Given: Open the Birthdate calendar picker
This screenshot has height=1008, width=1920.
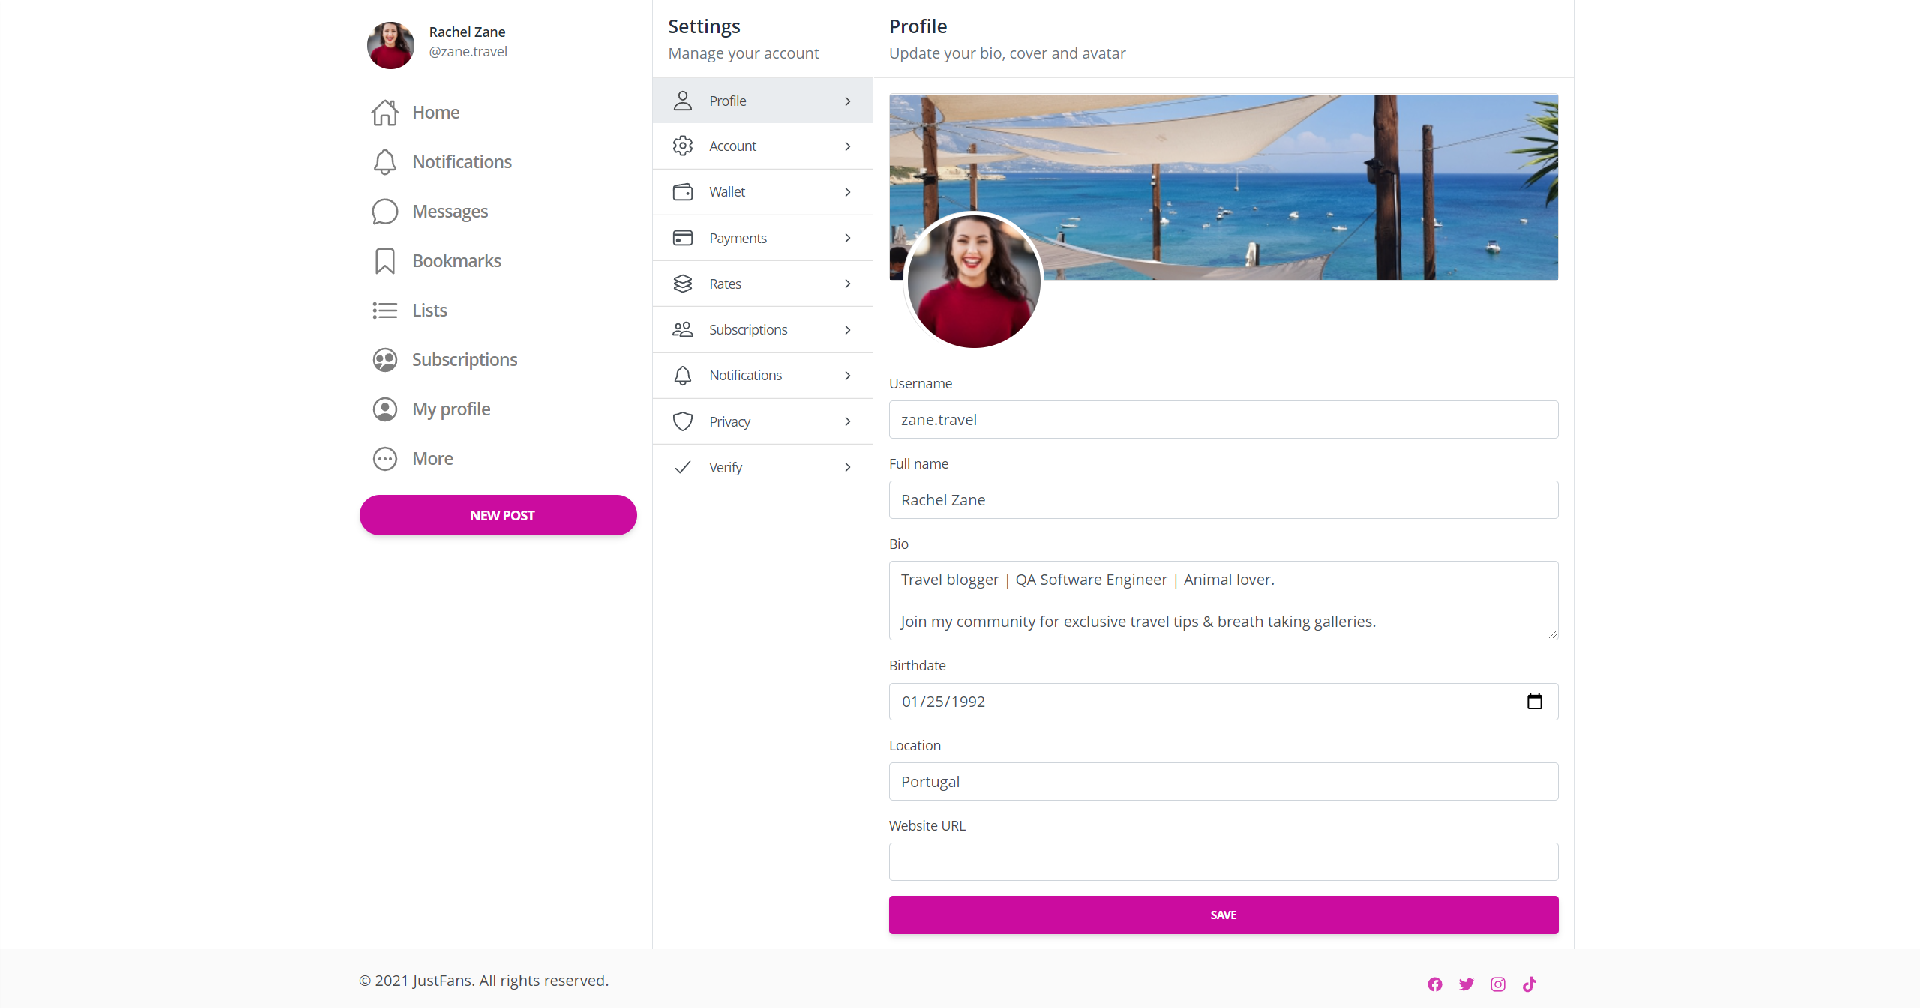Looking at the screenshot, I should [x=1534, y=702].
